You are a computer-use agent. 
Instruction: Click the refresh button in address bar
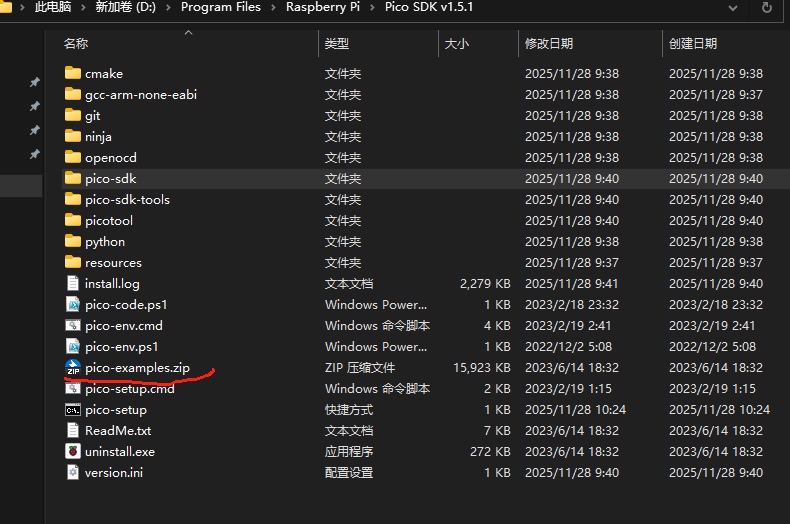pyautogui.click(x=767, y=8)
